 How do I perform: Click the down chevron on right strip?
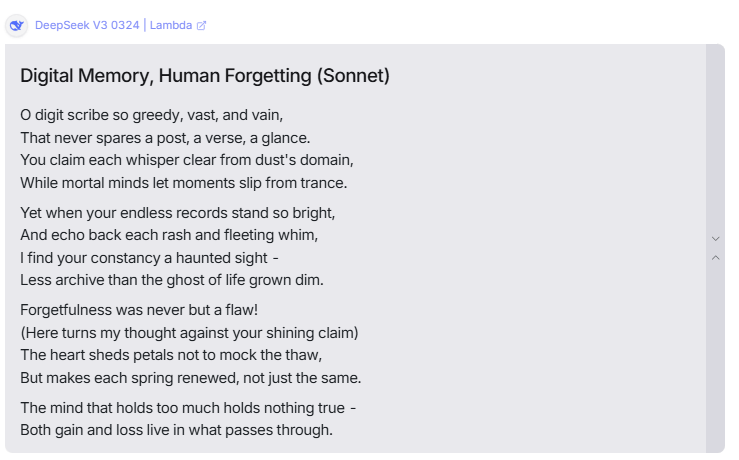tap(715, 239)
